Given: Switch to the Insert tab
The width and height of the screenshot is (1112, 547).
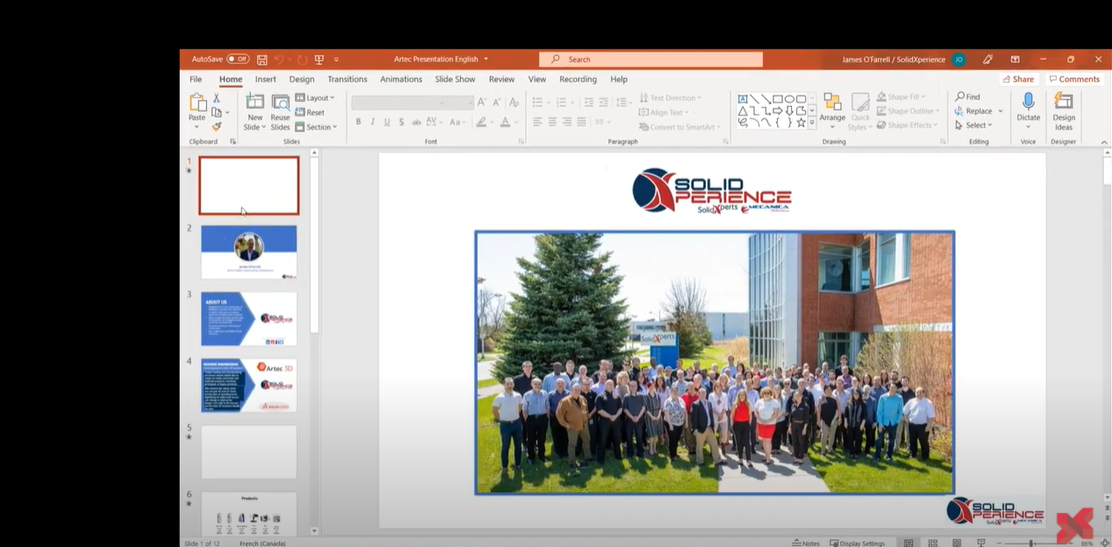Looking at the screenshot, I should pos(266,79).
